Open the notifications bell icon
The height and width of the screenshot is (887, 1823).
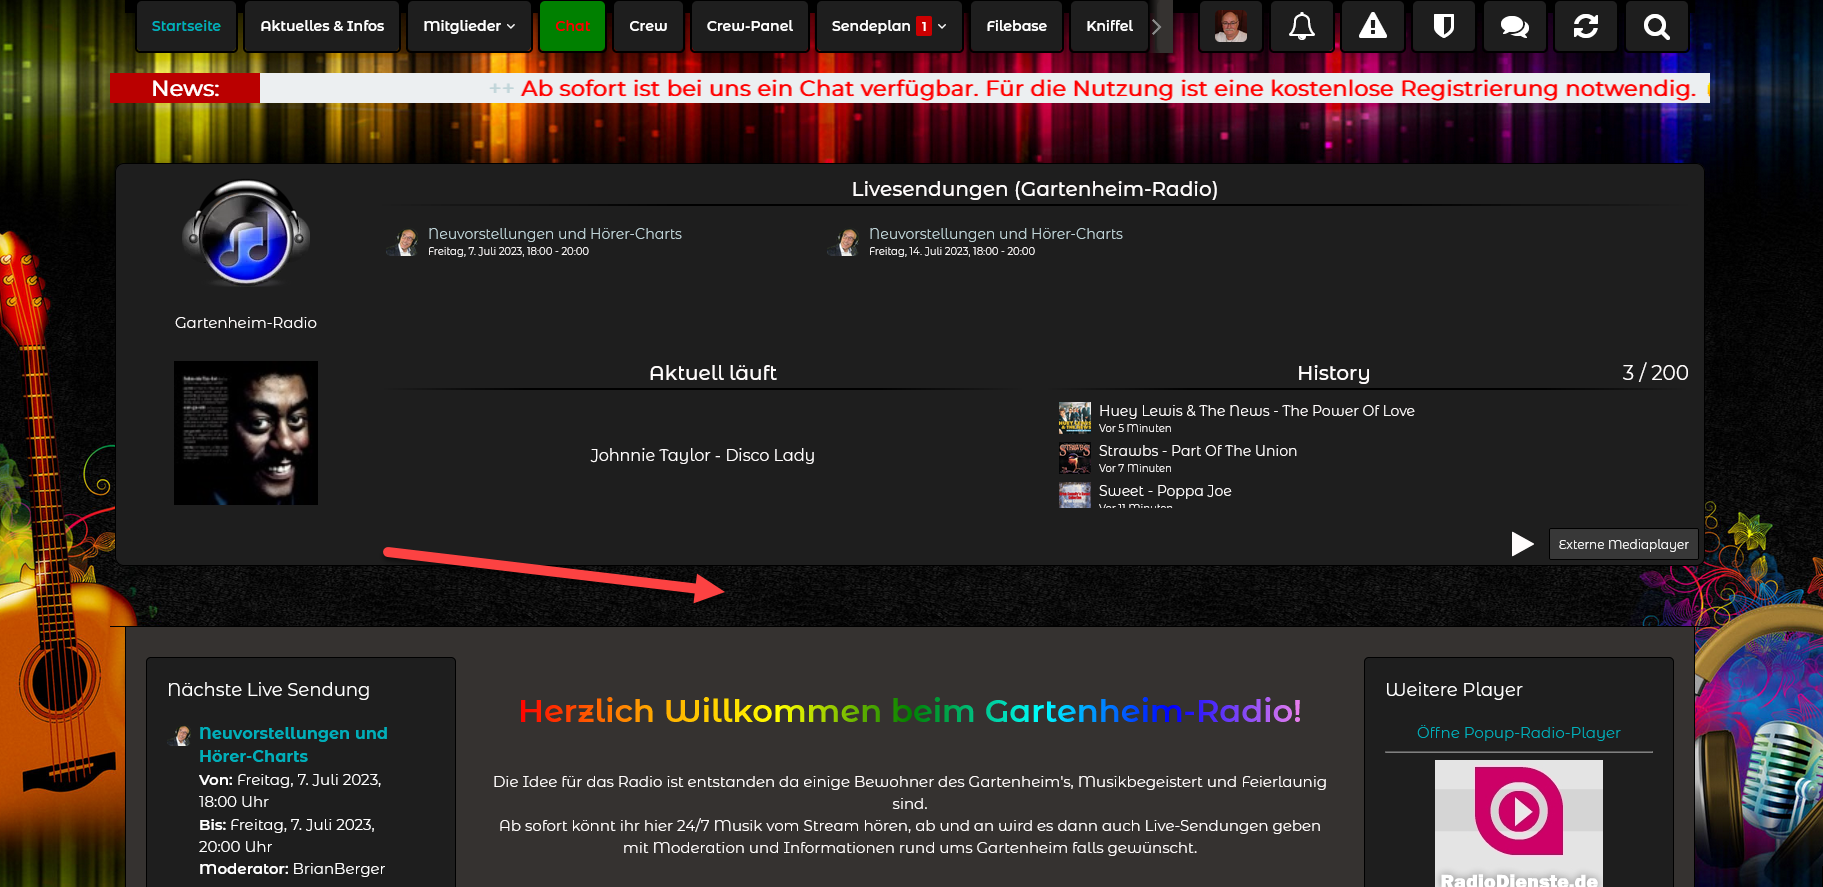[x=1301, y=26]
